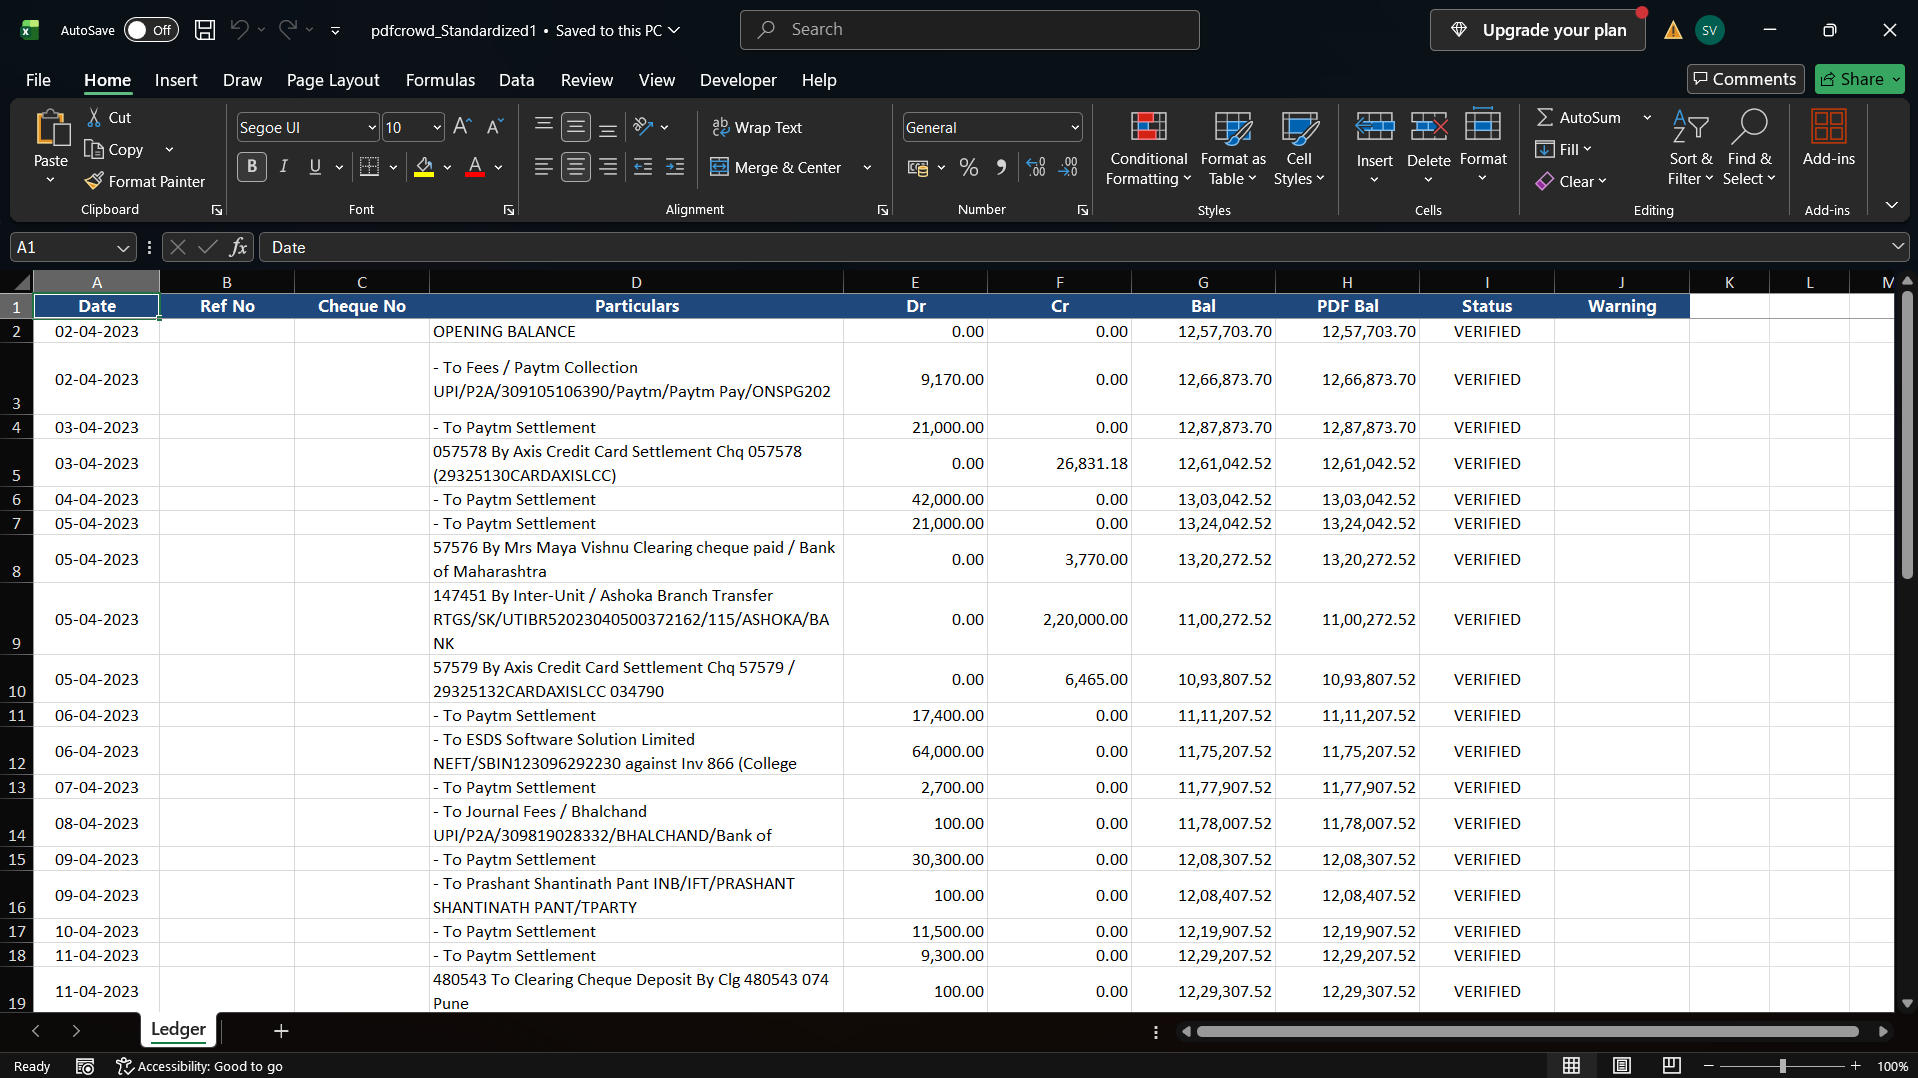The height and width of the screenshot is (1078, 1918).
Task: Click the zoom slider handle
Action: pos(1783,1066)
